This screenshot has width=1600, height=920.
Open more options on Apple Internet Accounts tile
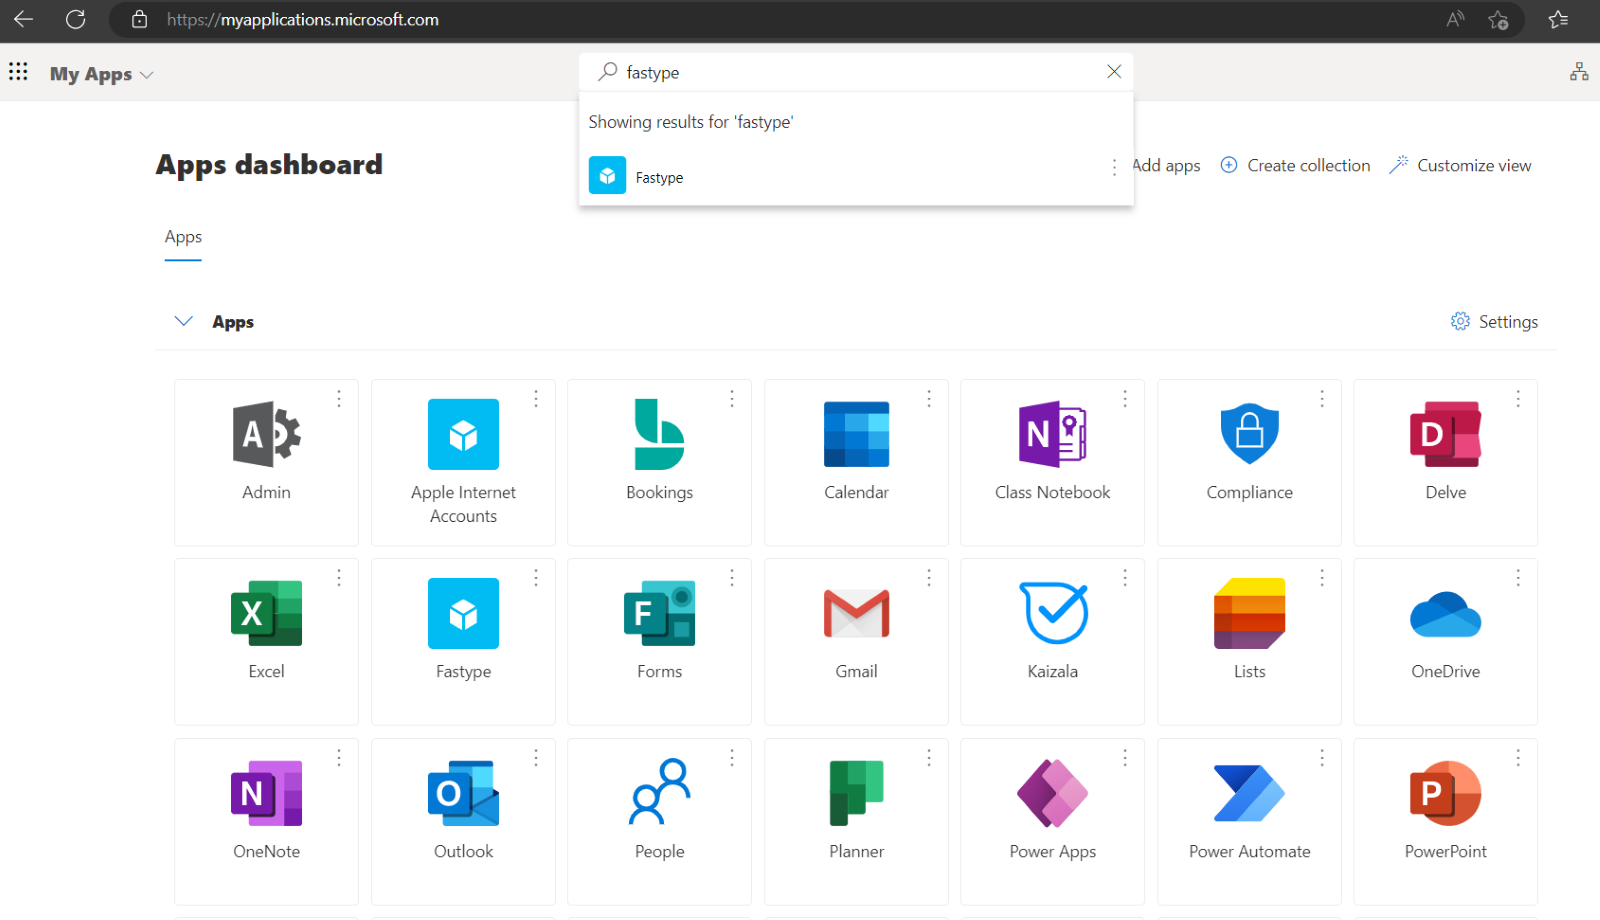(x=536, y=399)
